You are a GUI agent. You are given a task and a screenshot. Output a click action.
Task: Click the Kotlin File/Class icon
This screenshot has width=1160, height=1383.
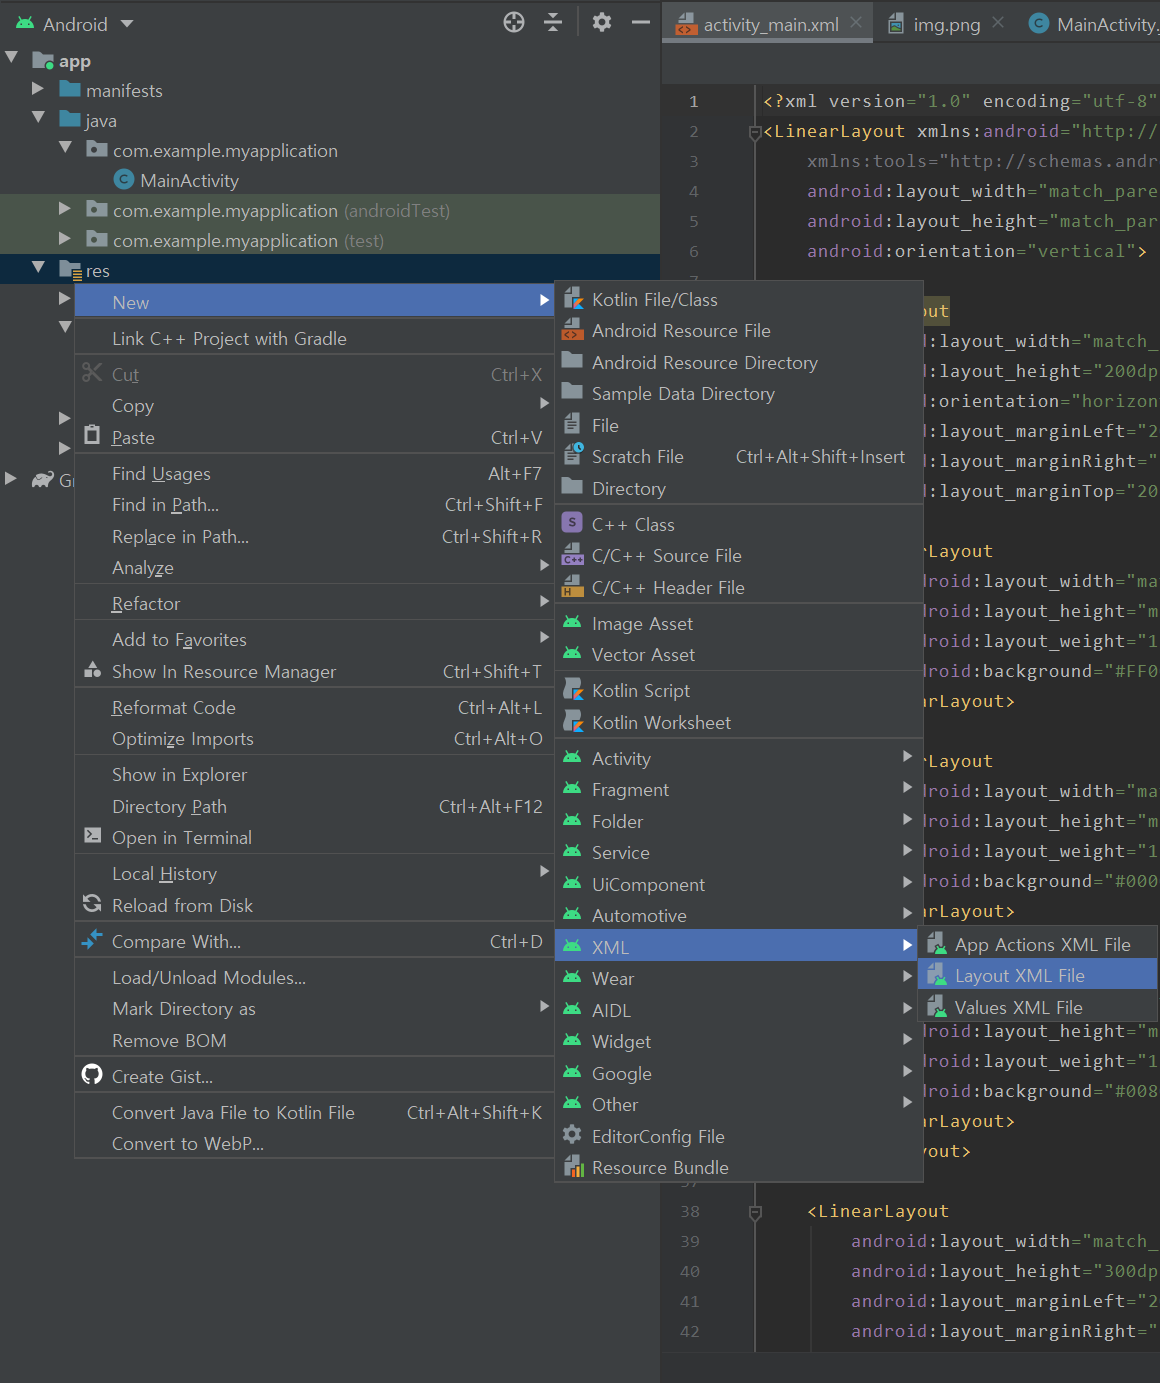(x=573, y=299)
